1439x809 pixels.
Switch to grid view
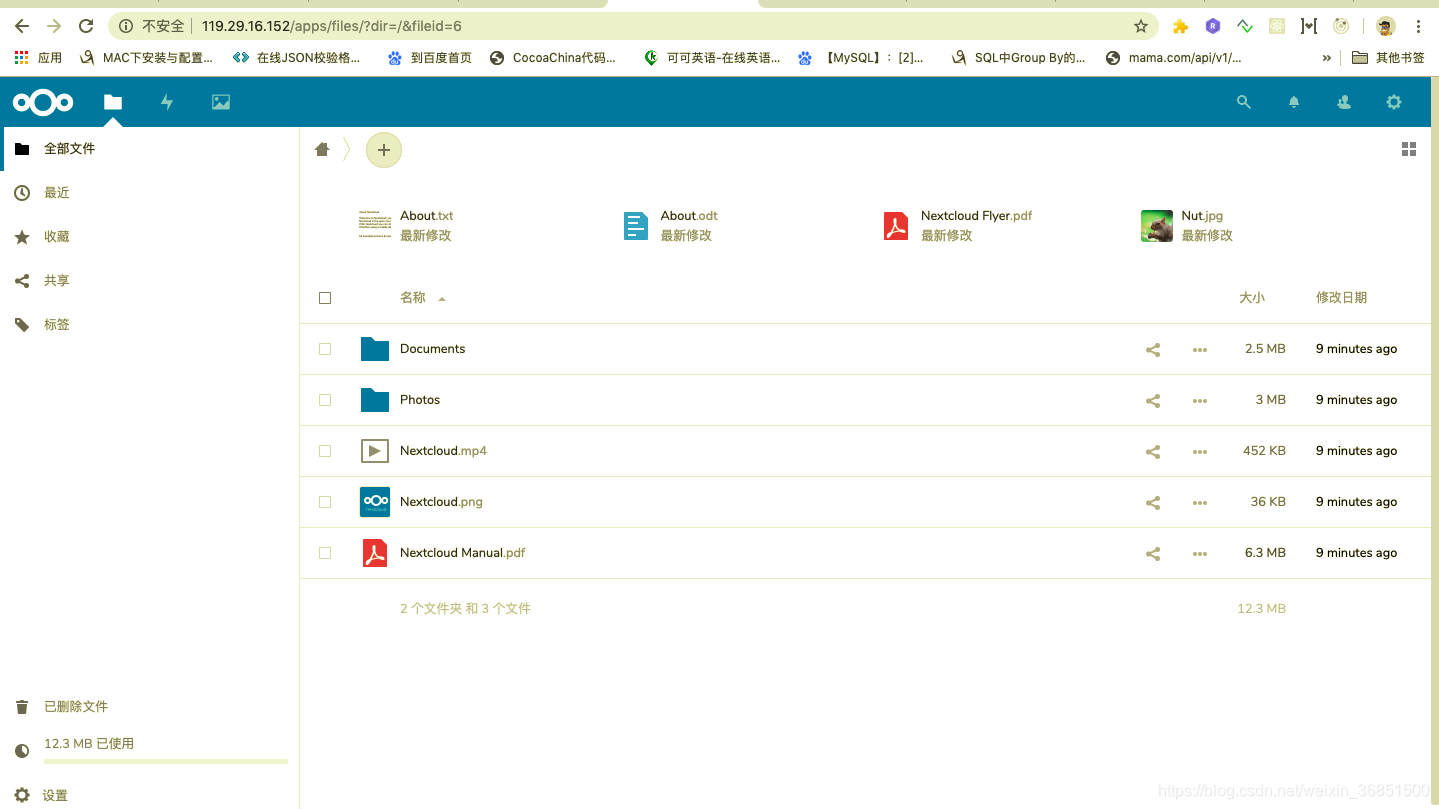pos(1409,149)
